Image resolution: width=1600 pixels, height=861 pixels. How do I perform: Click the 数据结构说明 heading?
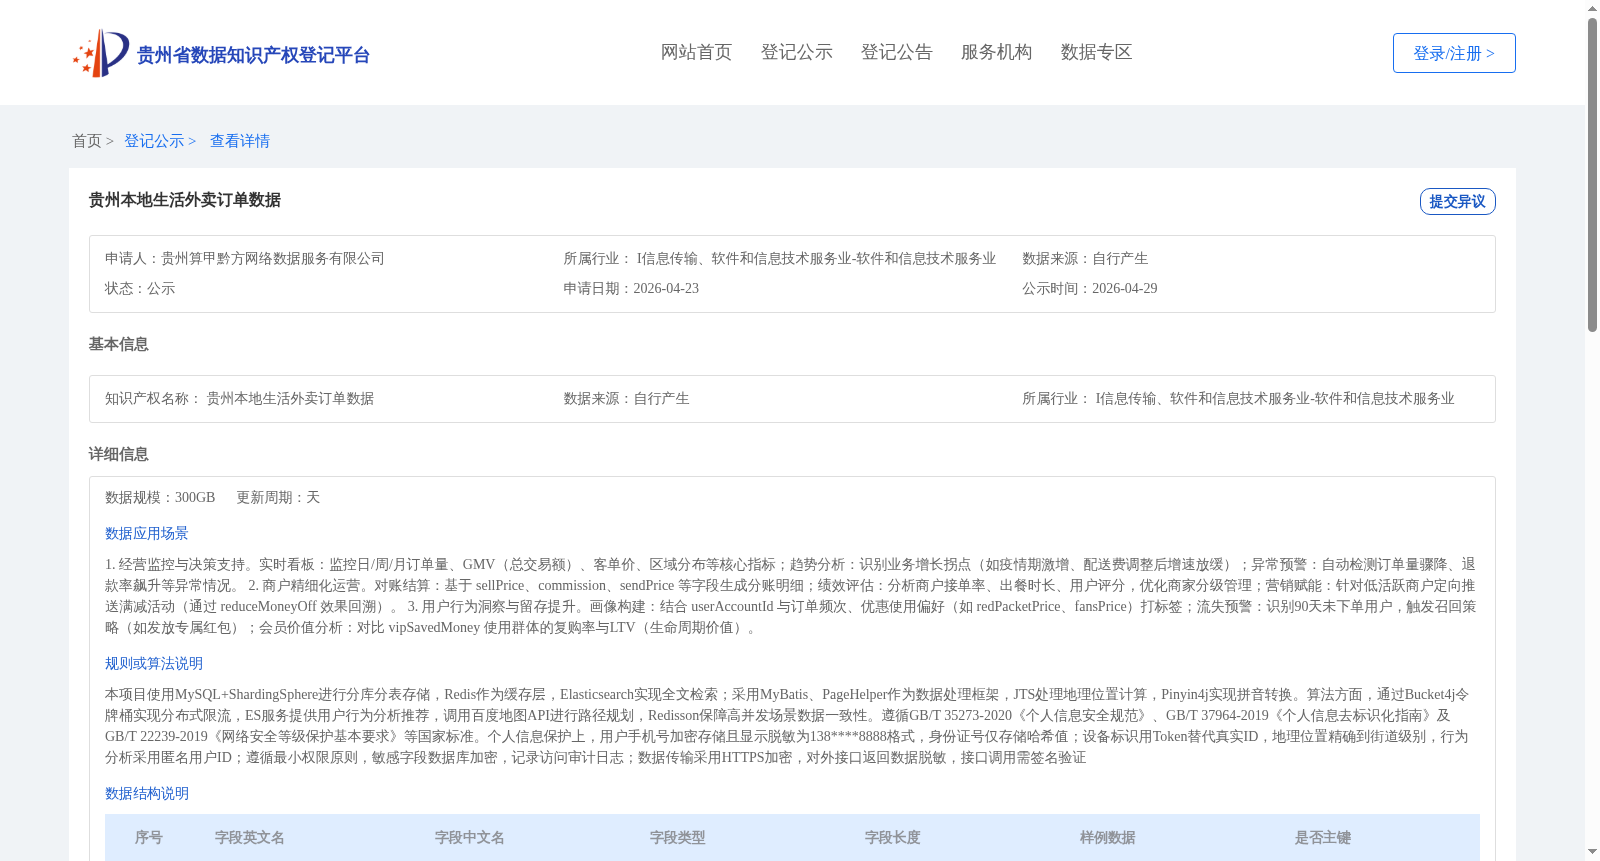[147, 793]
